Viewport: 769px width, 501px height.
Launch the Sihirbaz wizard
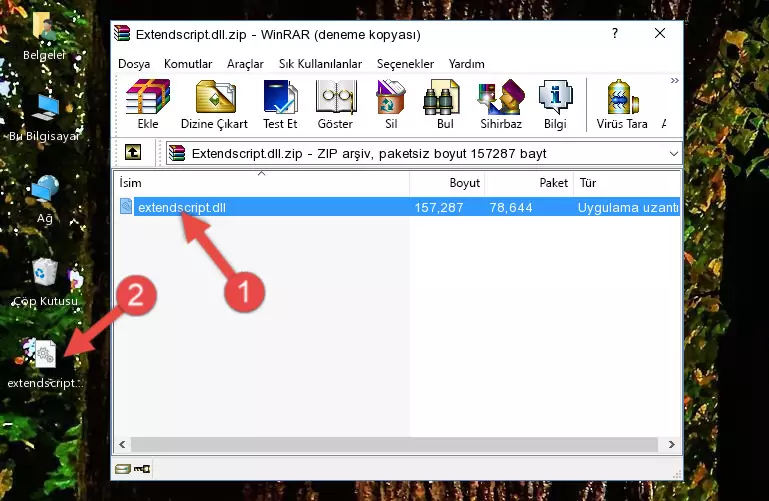click(x=501, y=104)
